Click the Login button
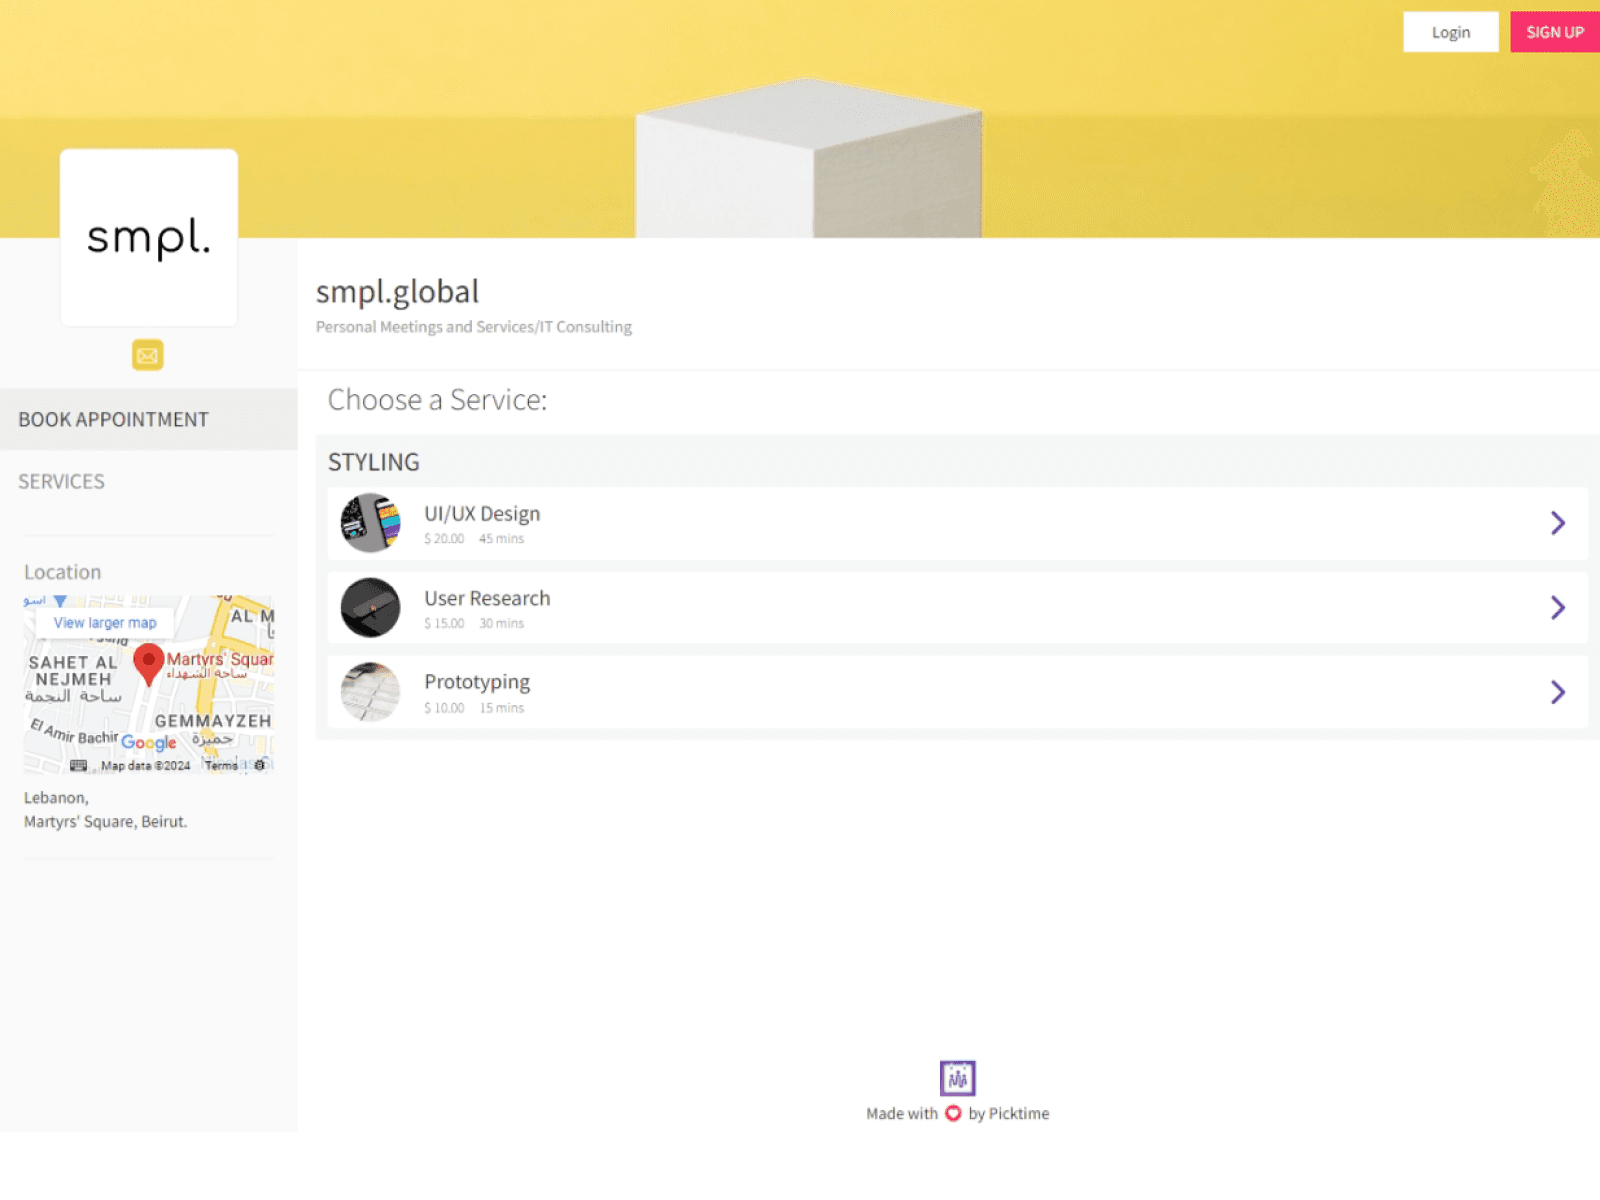The image size is (1600, 1200). [1451, 32]
